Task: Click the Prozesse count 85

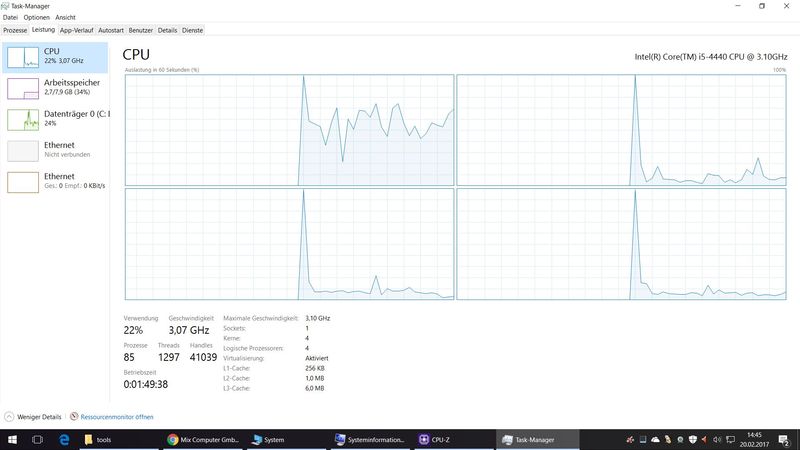Action: [x=129, y=357]
